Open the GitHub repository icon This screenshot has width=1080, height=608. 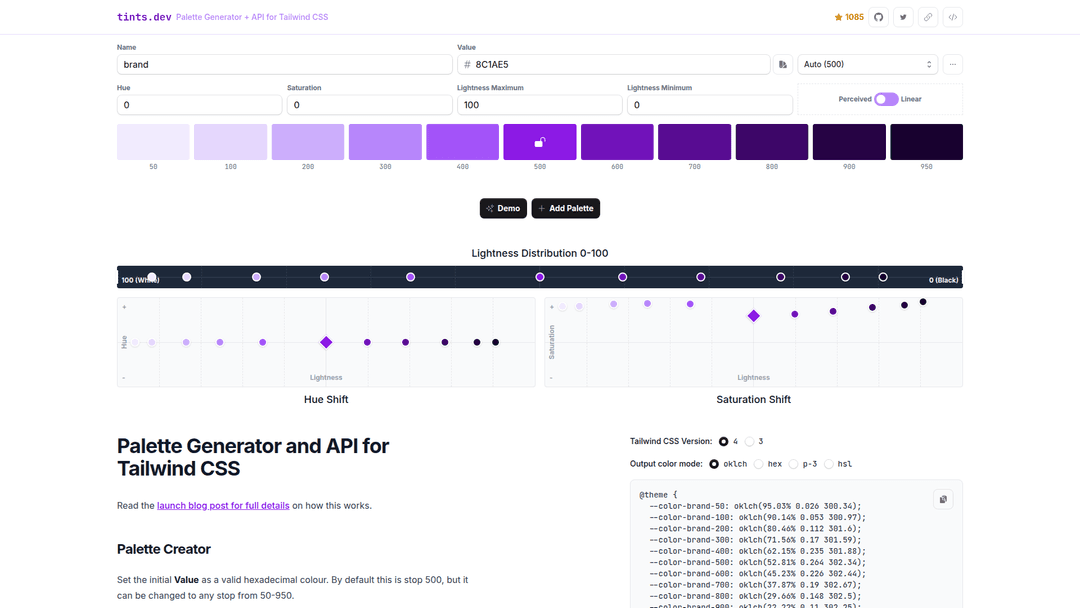pyautogui.click(x=879, y=17)
